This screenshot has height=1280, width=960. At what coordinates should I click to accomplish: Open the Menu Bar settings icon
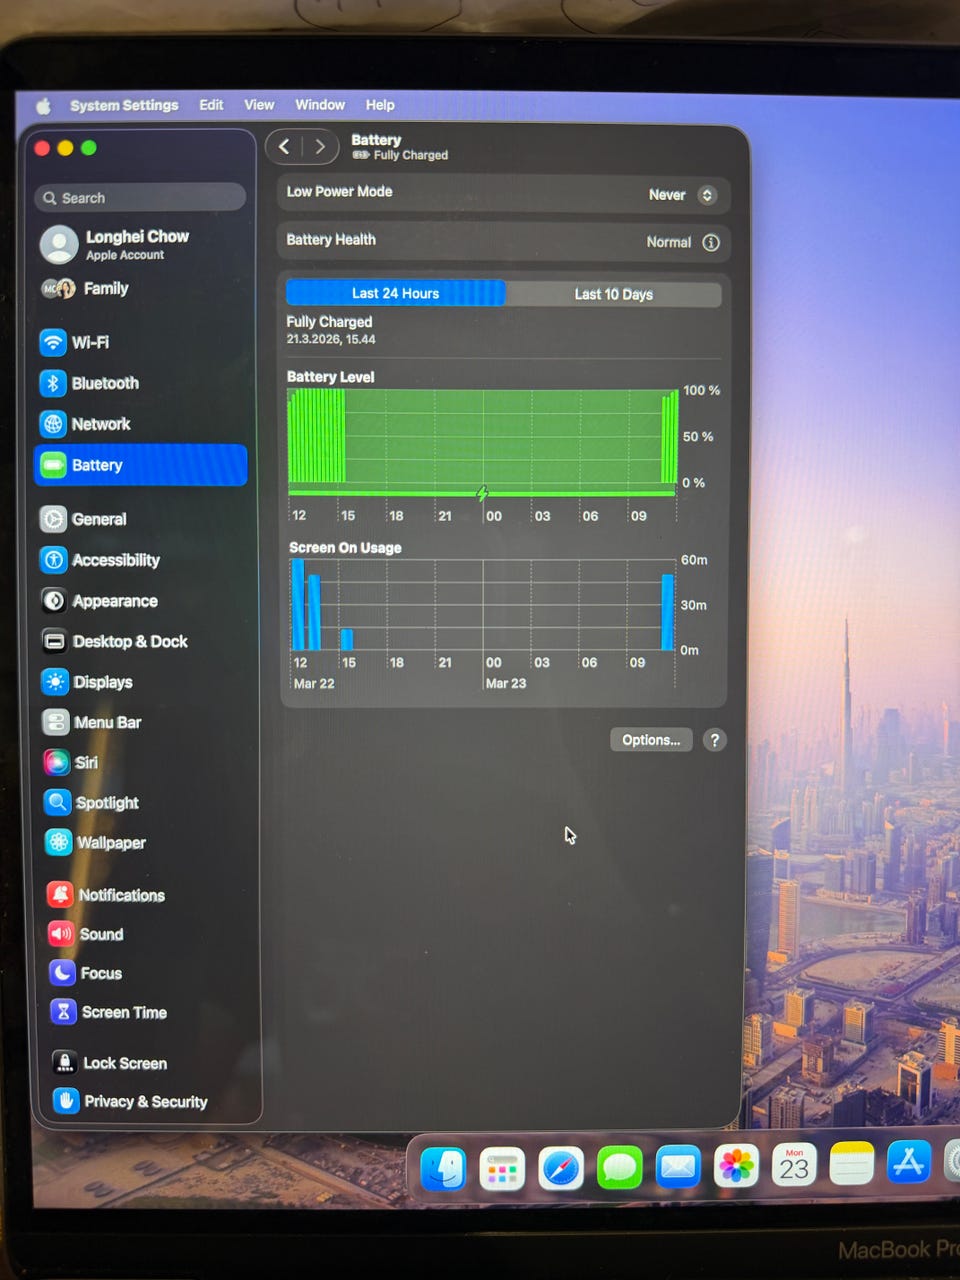[x=56, y=722]
